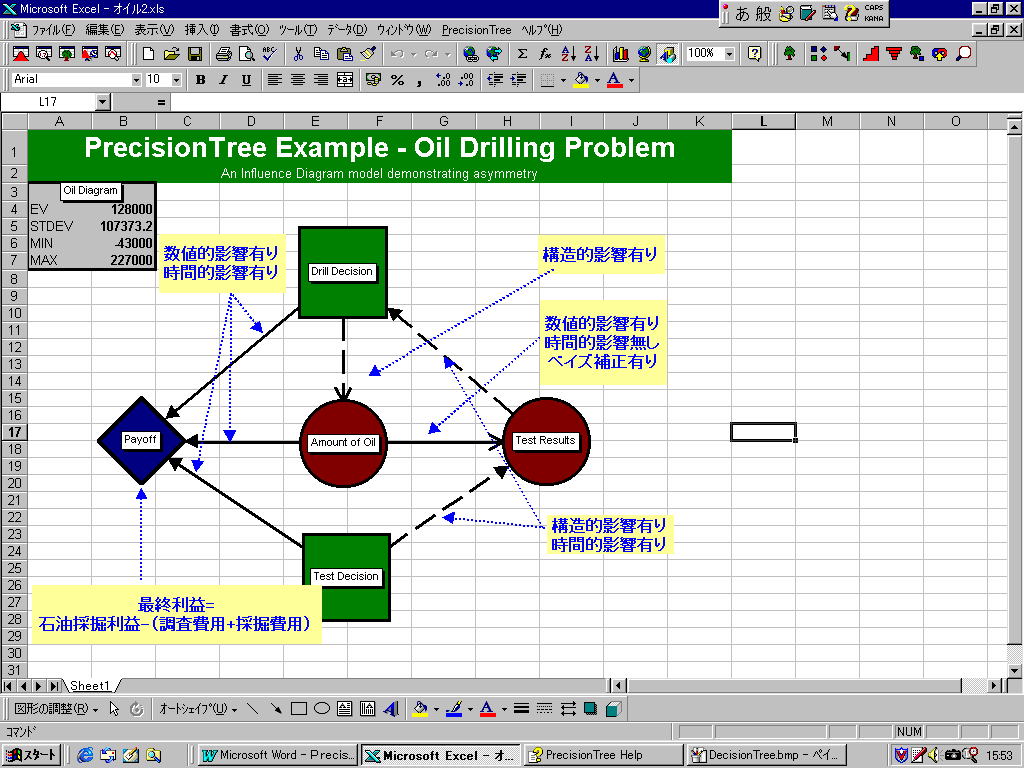Open the font size 10 dropdown

pyautogui.click(x=176, y=80)
